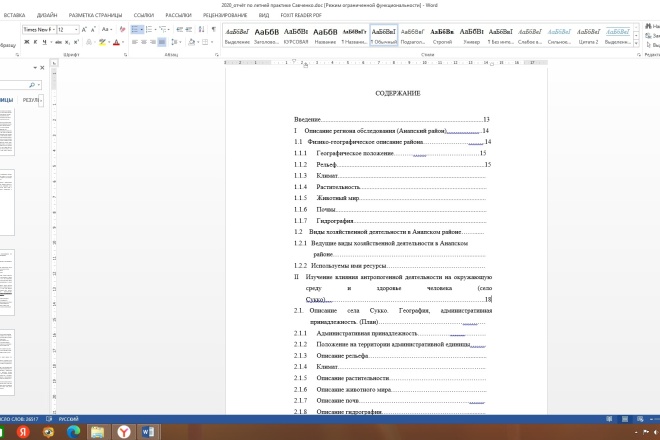
Task: Sort paragraph contents
Action: click(202, 29)
